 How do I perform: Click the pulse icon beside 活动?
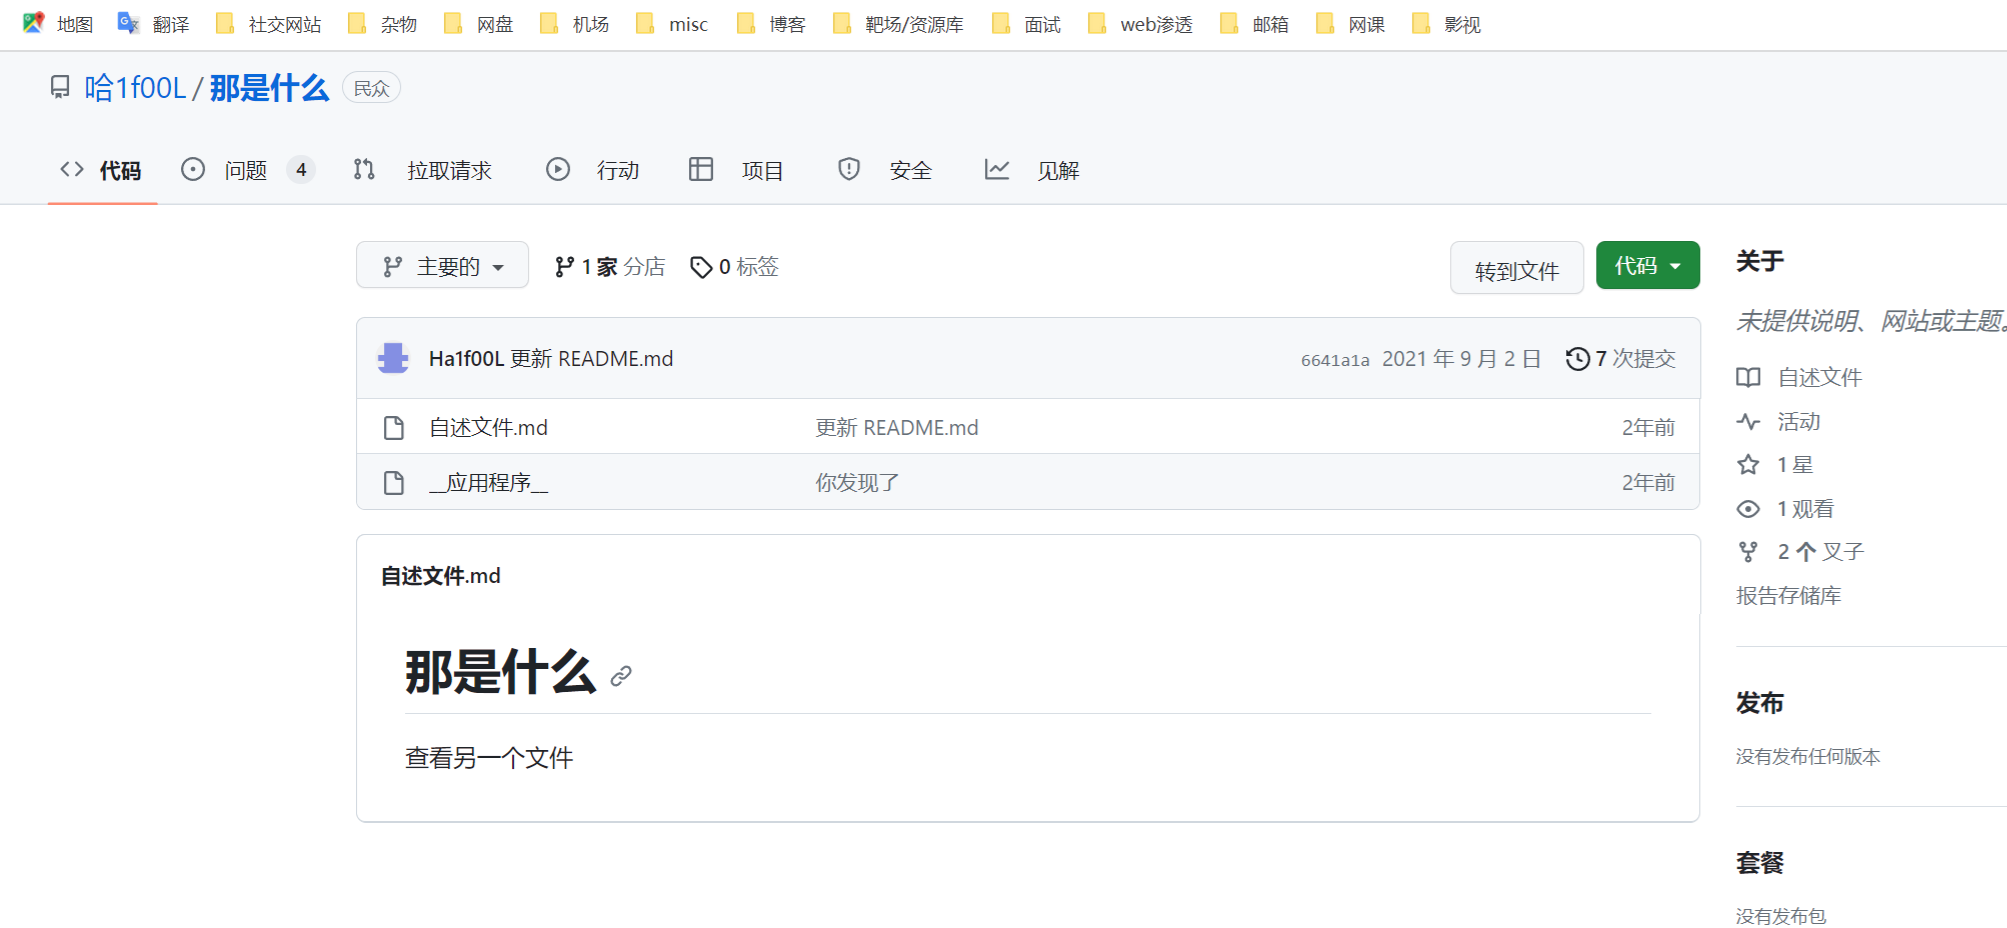pos(1748,421)
